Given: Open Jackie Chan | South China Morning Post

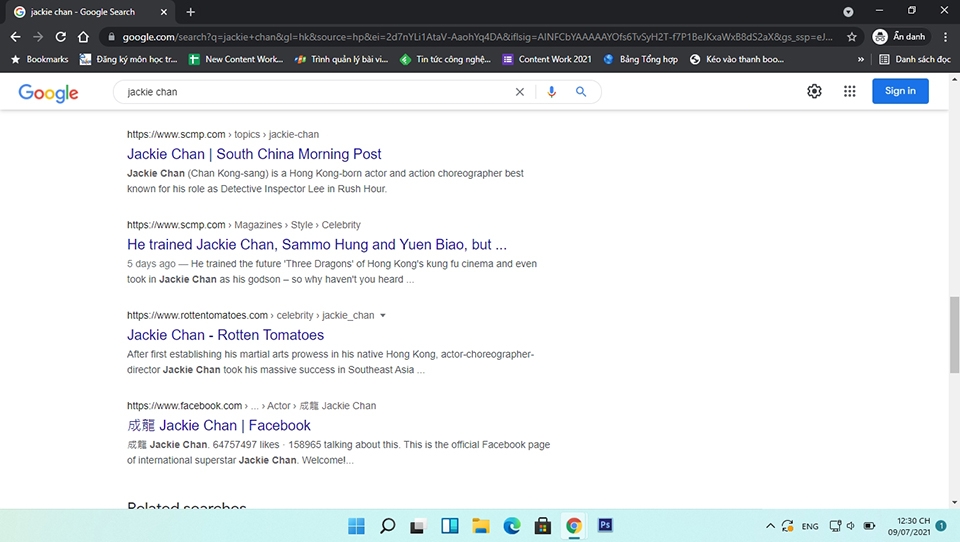Looking at the screenshot, I should [x=254, y=154].
